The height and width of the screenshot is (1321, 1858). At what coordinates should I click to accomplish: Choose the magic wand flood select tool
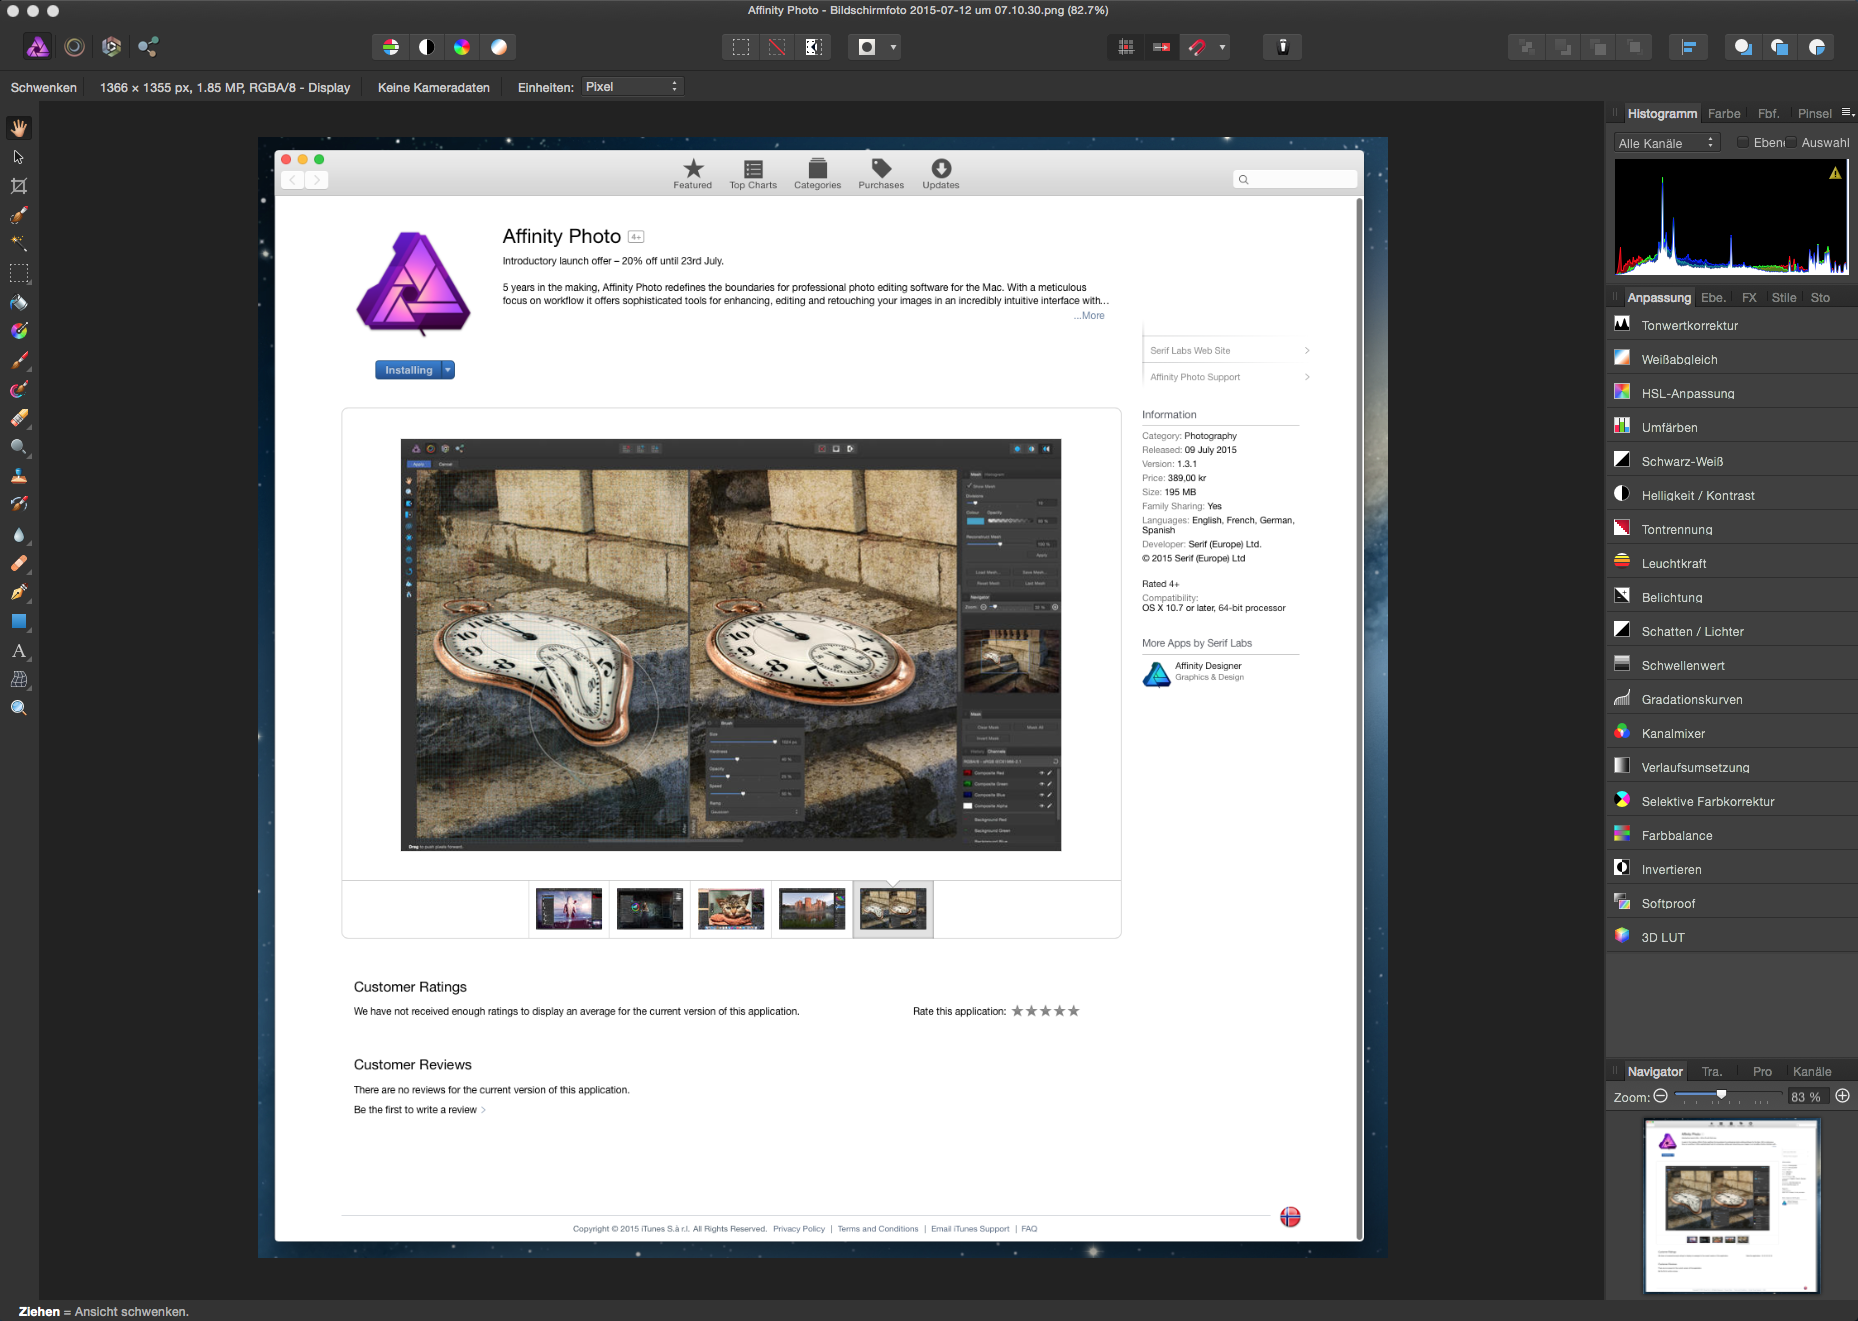coord(19,243)
